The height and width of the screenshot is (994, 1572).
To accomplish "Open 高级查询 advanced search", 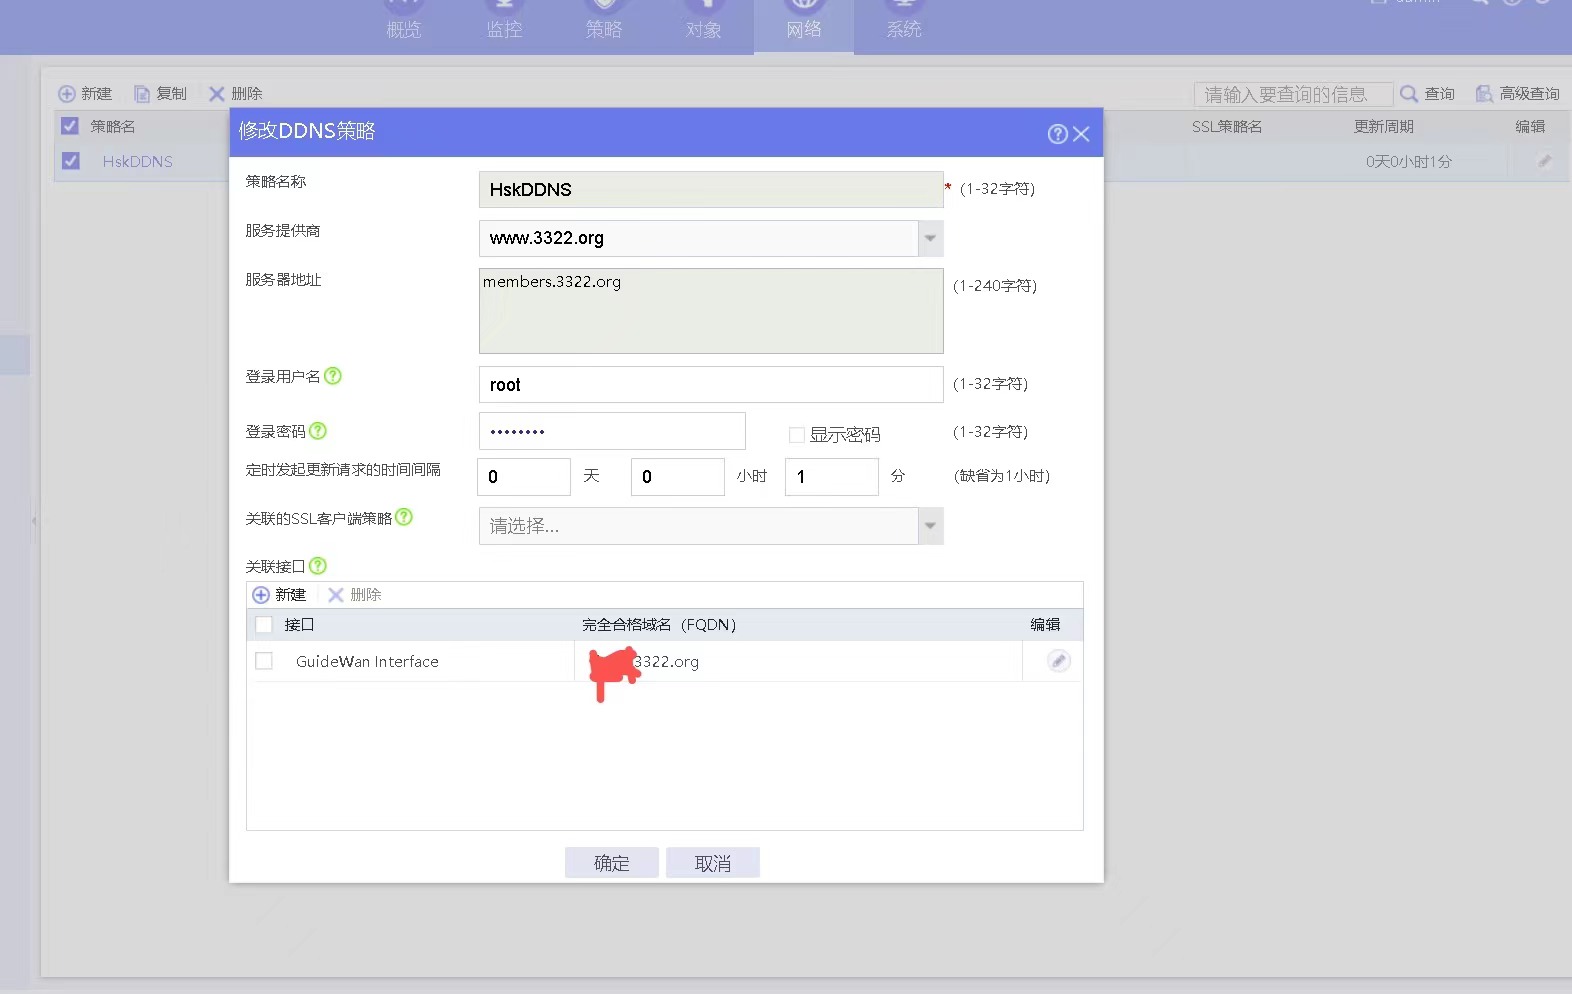I will coord(1518,94).
